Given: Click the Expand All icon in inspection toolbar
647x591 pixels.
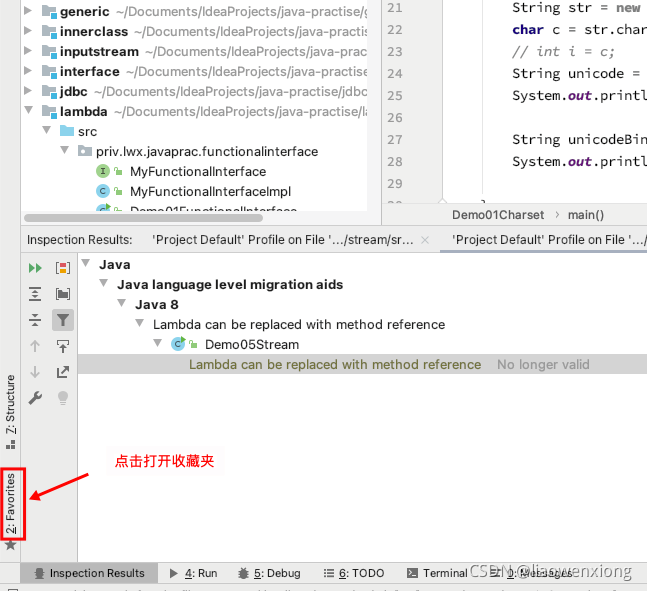Looking at the screenshot, I should pyautogui.click(x=35, y=294).
